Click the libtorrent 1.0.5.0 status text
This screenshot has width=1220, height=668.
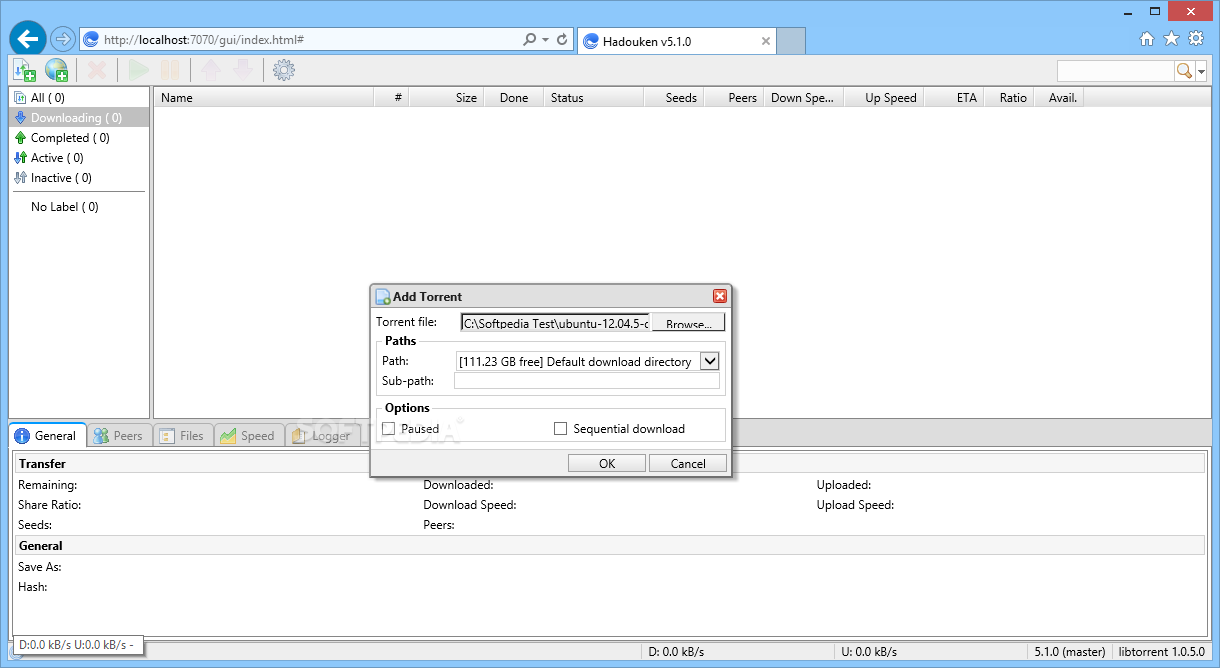point(1163,652)
